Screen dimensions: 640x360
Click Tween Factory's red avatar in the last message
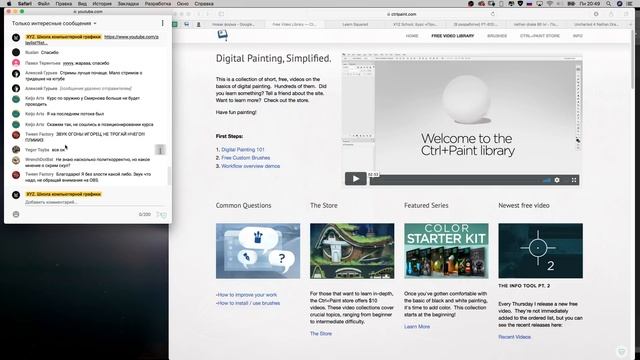point(16,175)
